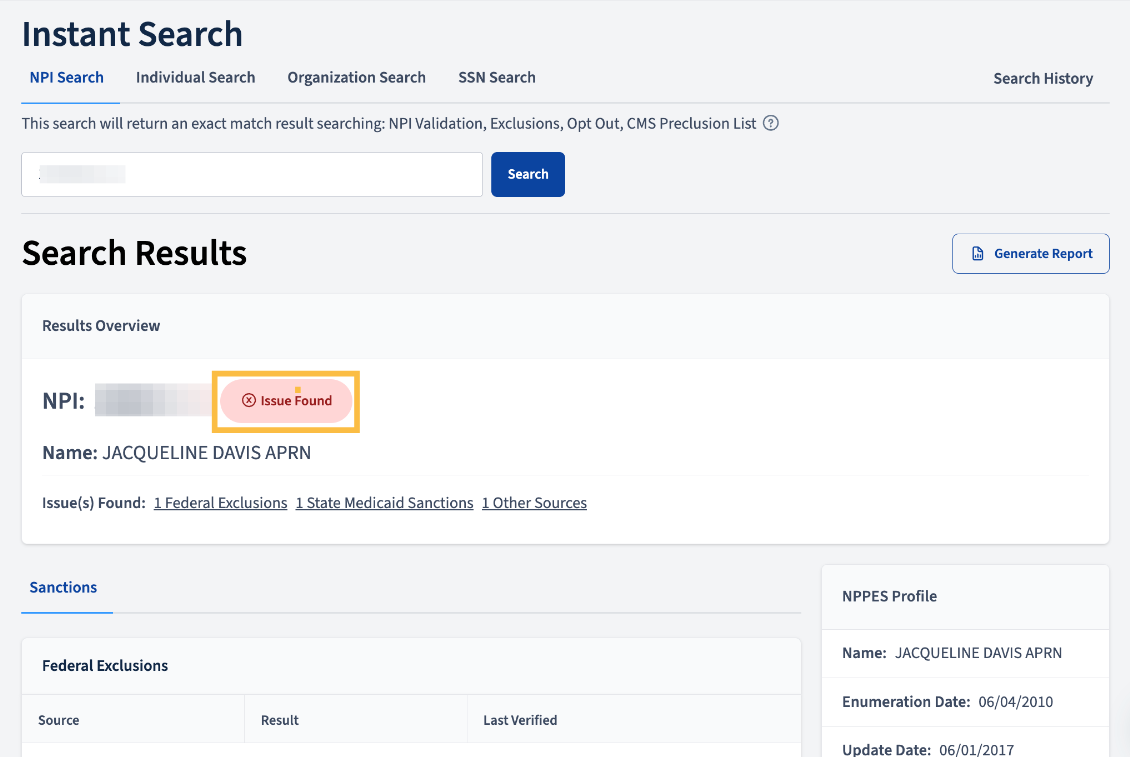Click the Federal Exclusions section heading
The image size is (1130, 757).
(105, 665)
